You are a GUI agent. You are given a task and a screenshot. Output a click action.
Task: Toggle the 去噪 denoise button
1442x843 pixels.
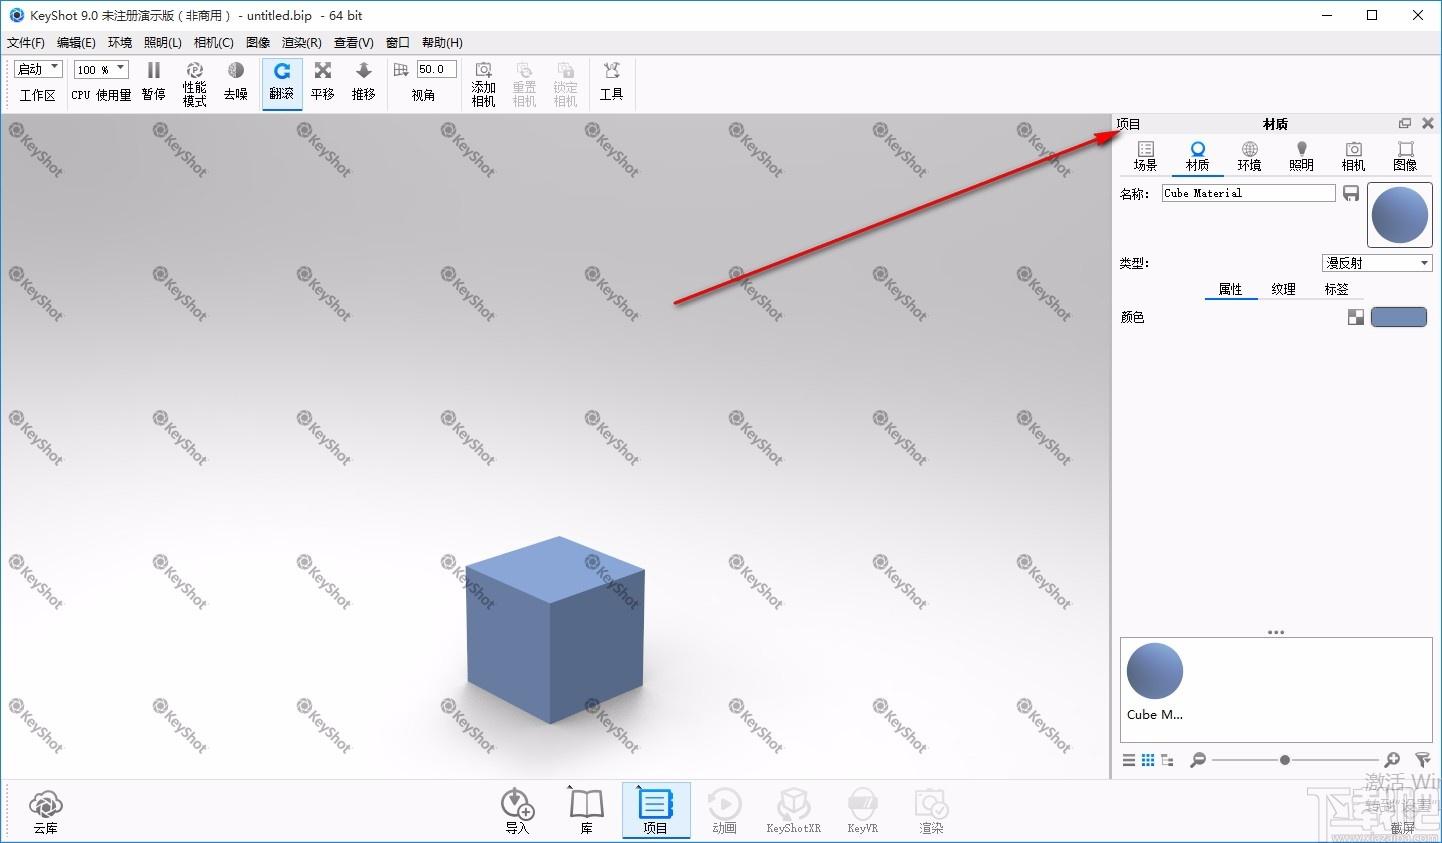tap(236, 81)
